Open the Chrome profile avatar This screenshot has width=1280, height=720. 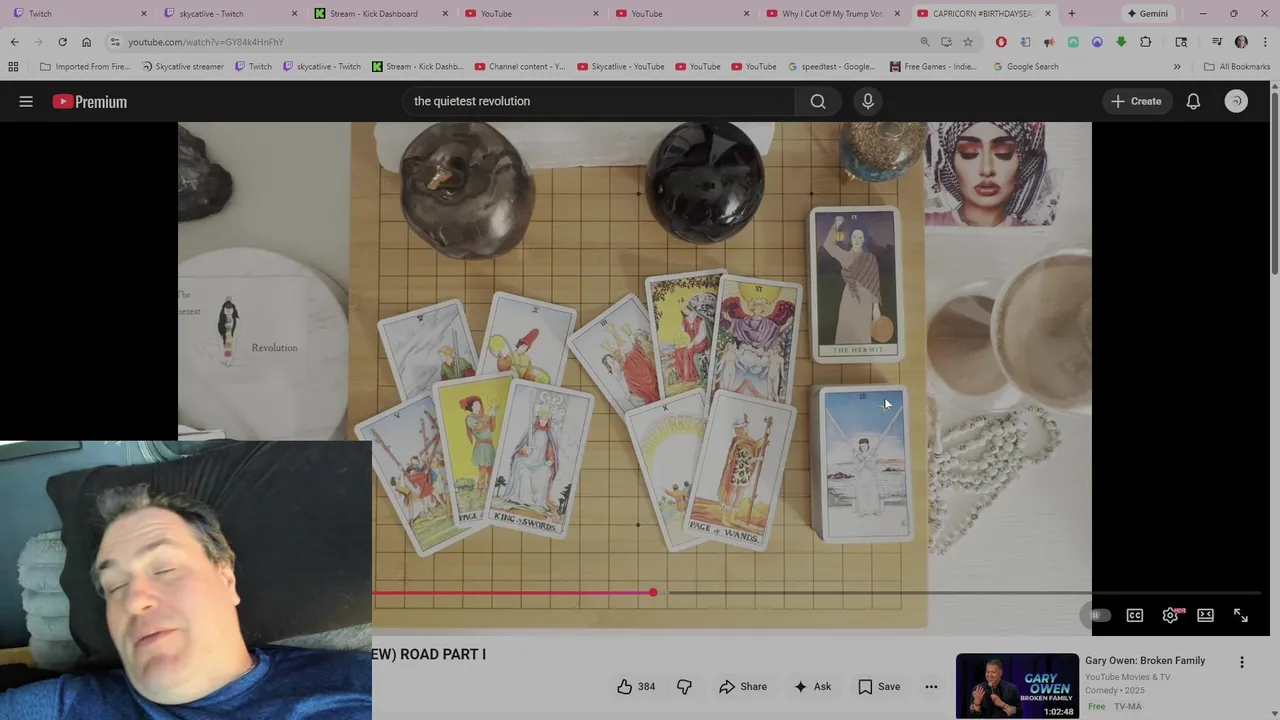tap(1241, 42)
